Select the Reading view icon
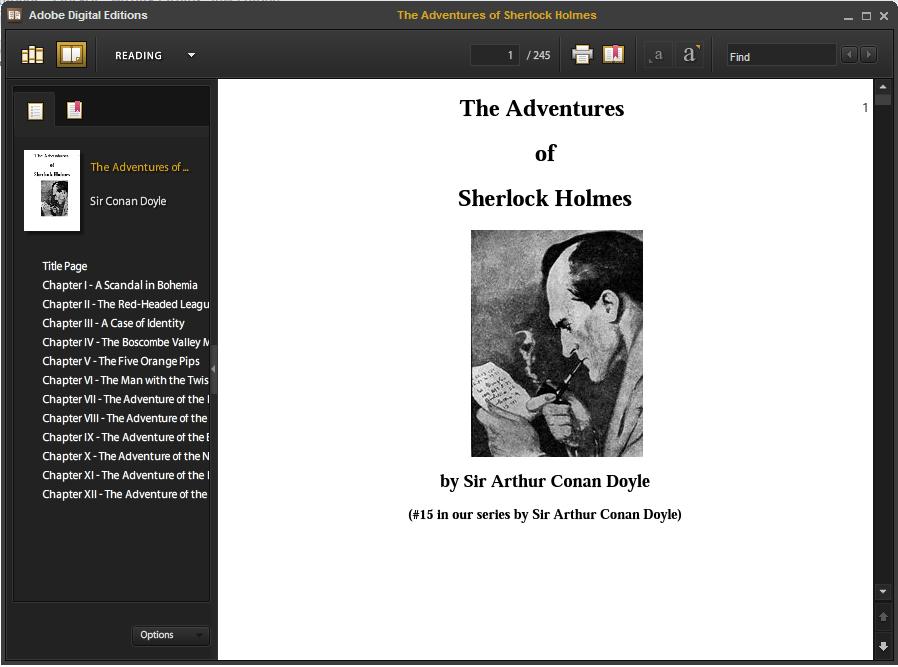 click(72, 55)
